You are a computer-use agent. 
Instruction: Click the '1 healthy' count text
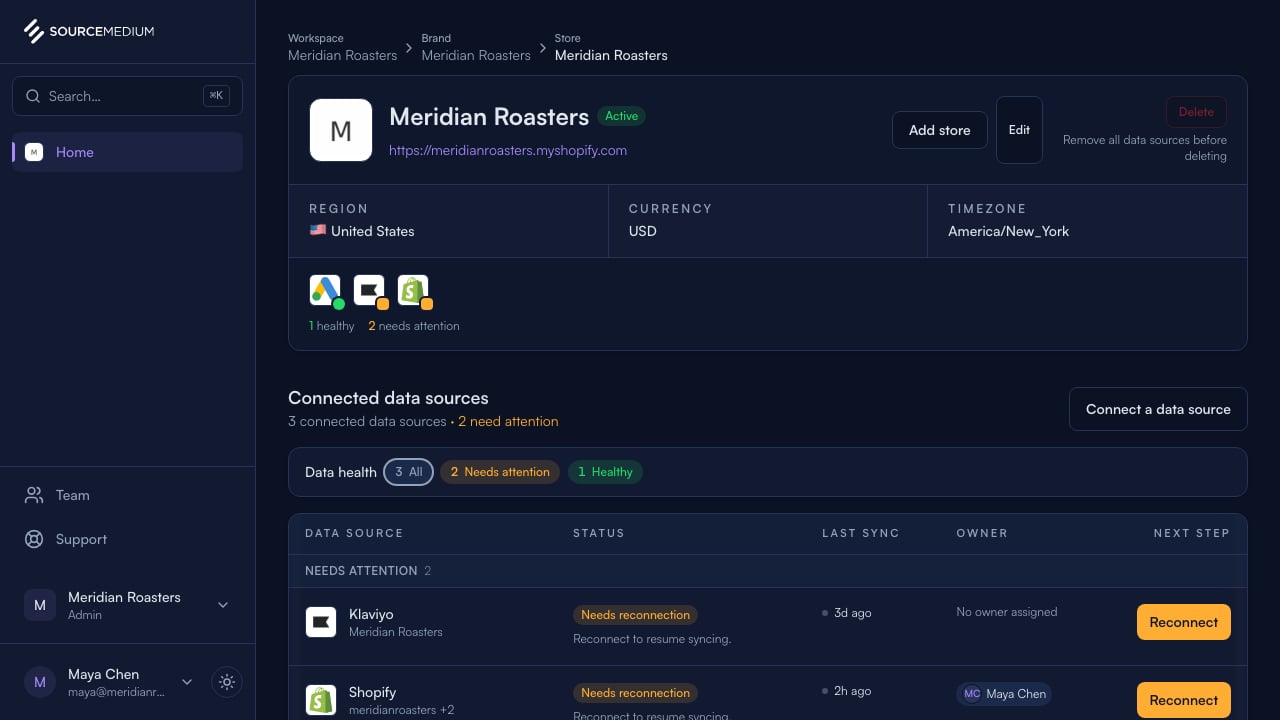332,326
